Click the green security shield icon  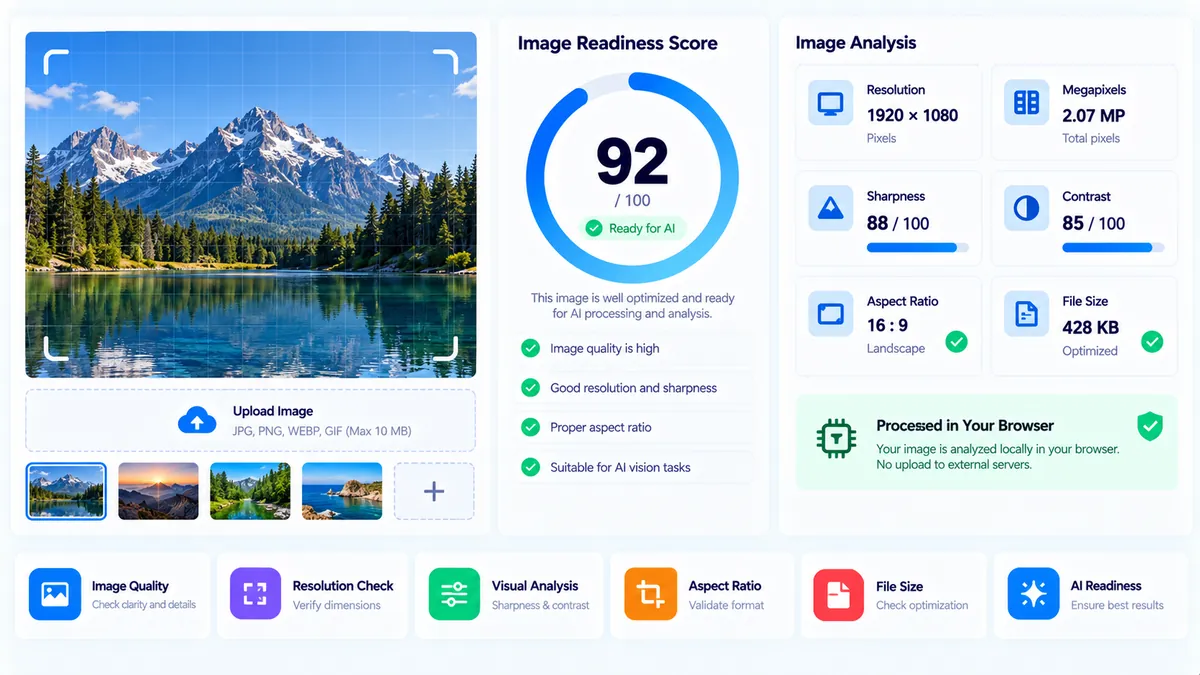pos(1150,427)
